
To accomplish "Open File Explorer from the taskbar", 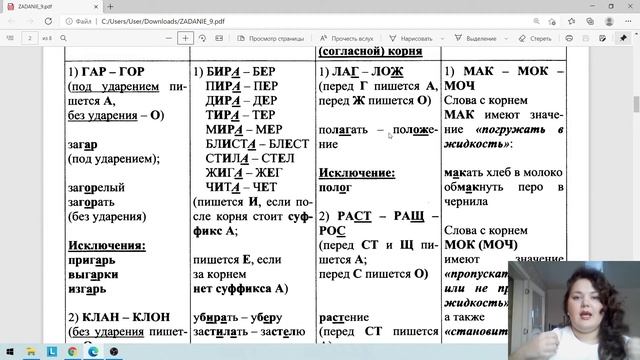I will click(x=31, y=351).
